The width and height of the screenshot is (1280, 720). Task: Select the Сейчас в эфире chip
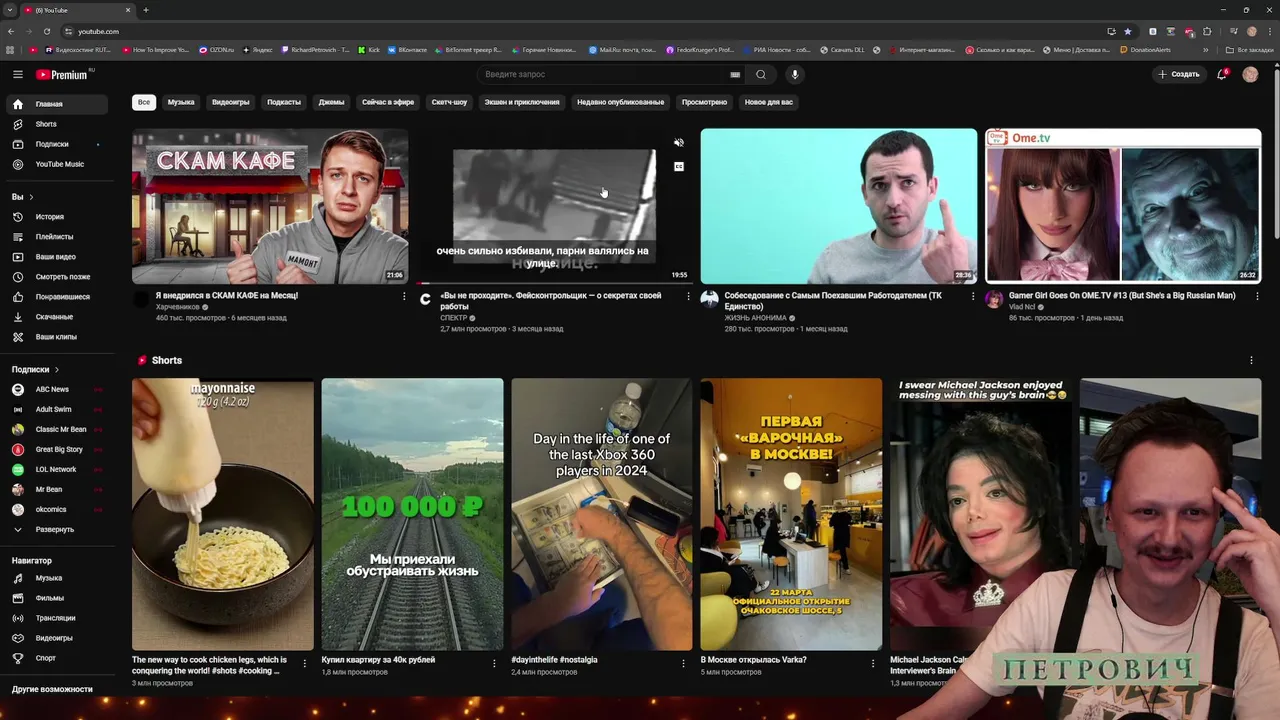click(388, 102)
